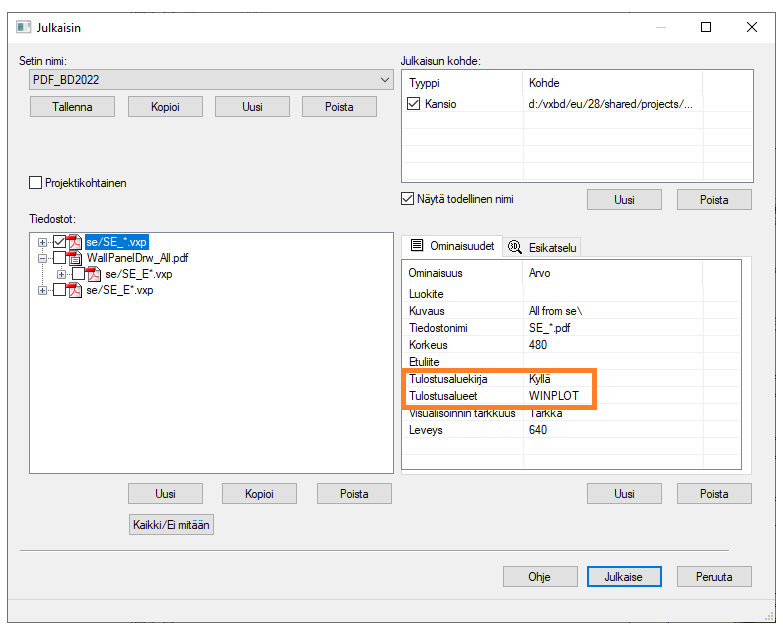Screen dimensions: 783x632
Task: Click the Kaikki/Ei mitään button
Action: click(171, 525)
